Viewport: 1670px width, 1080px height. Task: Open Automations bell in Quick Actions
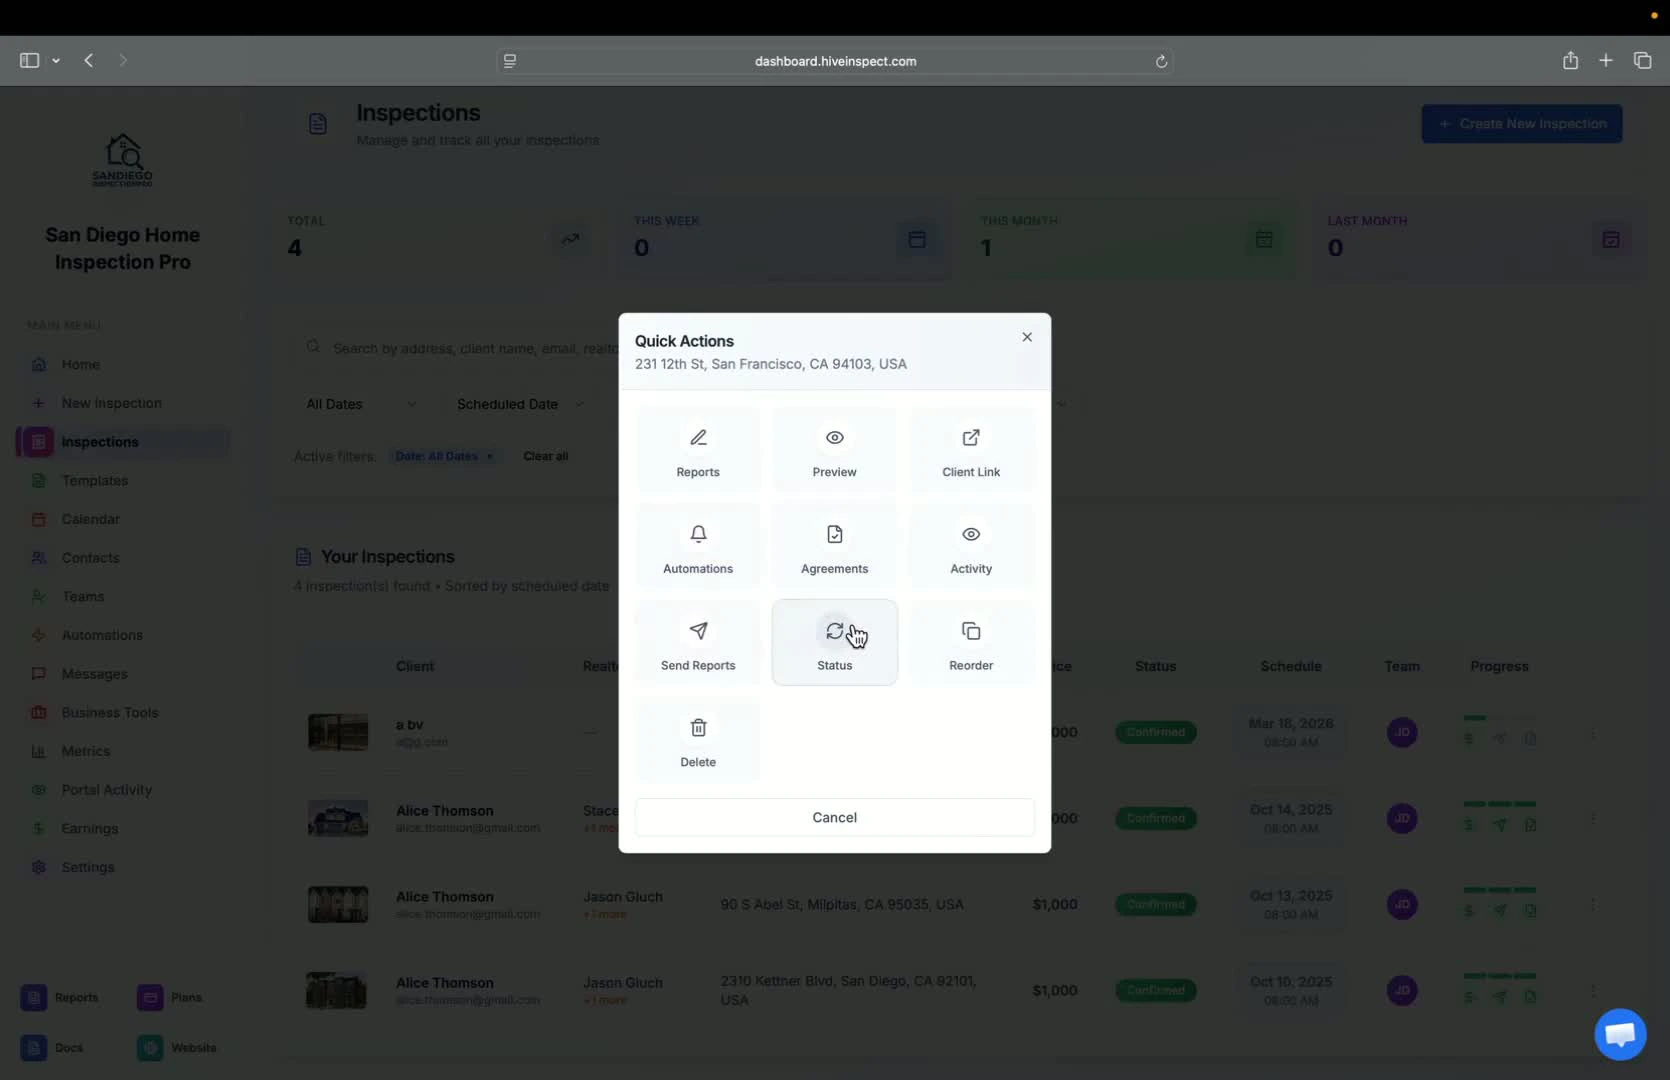[698, 546]
